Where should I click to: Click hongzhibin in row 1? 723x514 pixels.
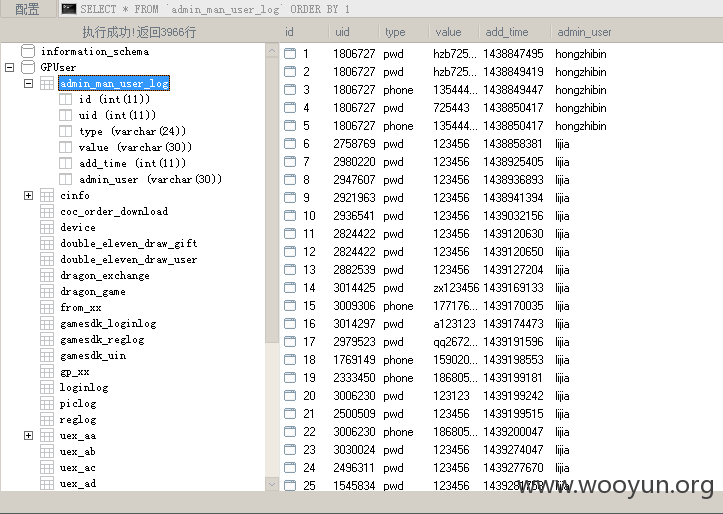coord(581,54)
